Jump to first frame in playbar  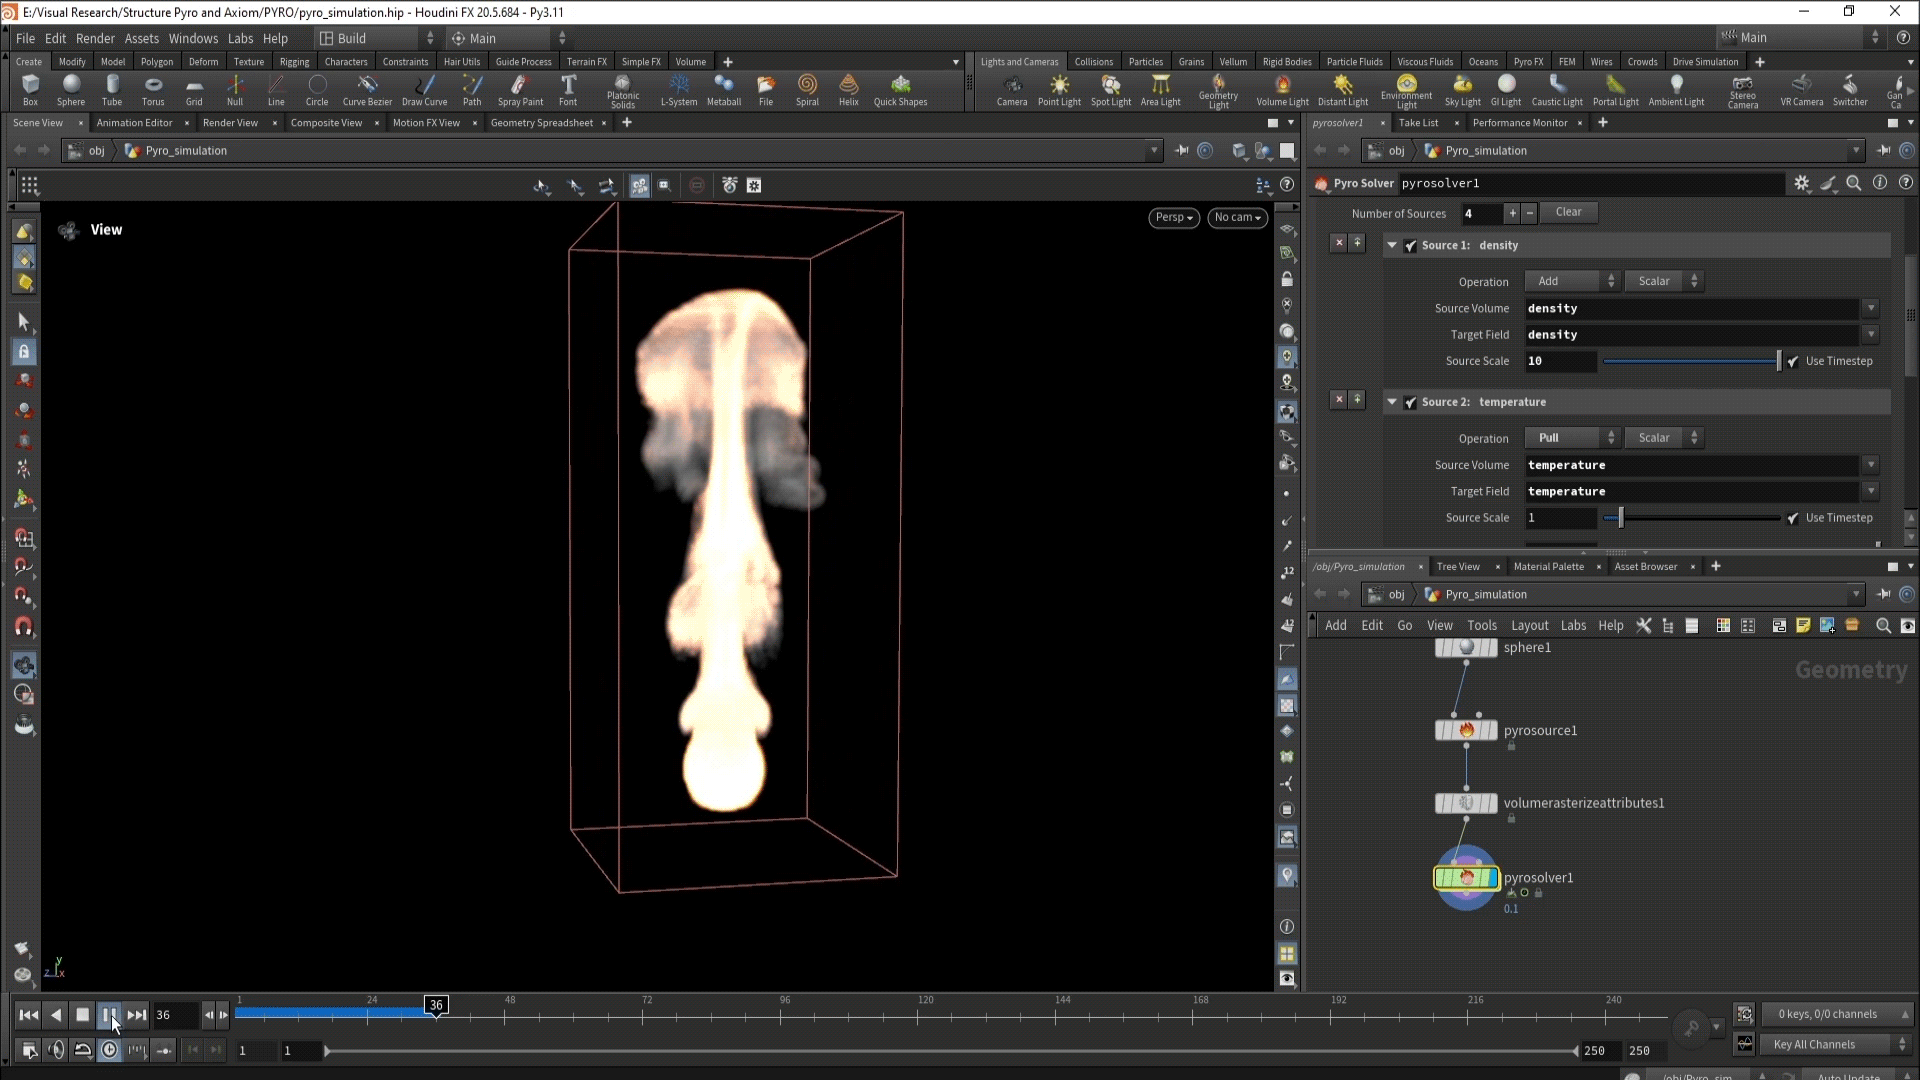point(29,1015)
